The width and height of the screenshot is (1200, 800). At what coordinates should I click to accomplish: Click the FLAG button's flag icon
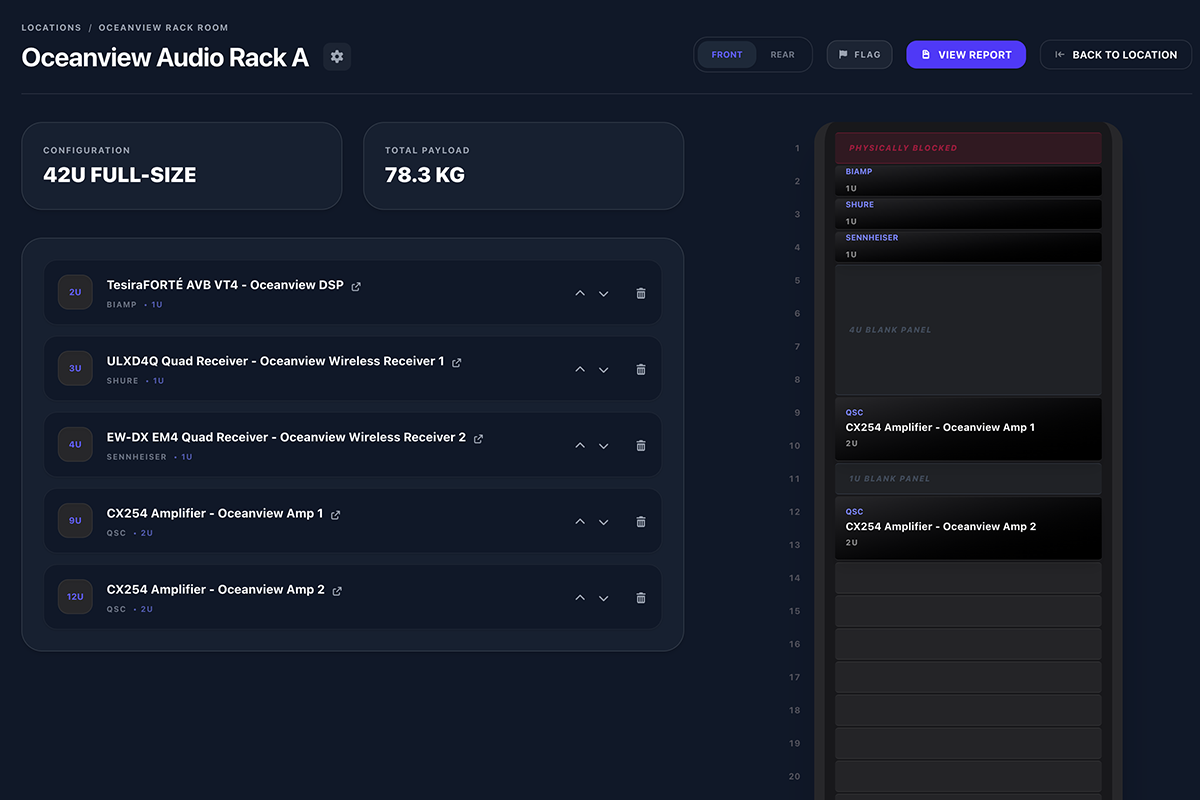[x=843, y=54]
